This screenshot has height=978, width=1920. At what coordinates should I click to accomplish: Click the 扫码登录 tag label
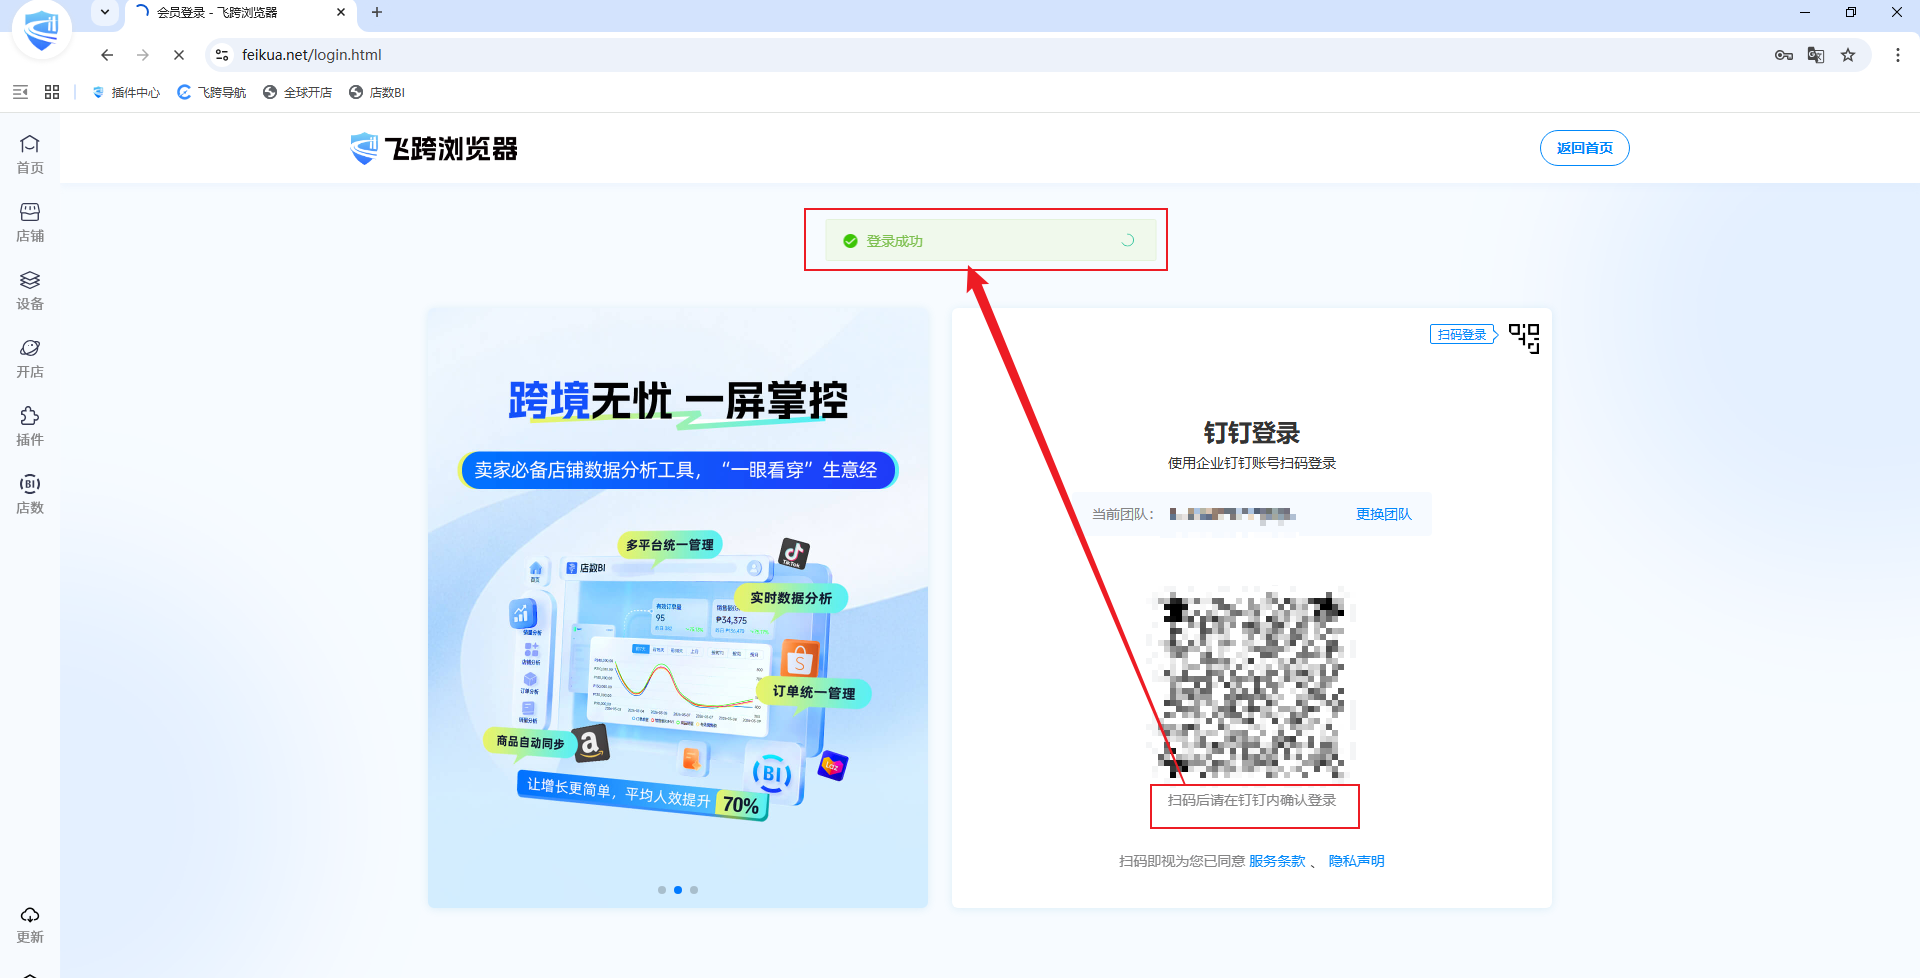pos(1462,334)
